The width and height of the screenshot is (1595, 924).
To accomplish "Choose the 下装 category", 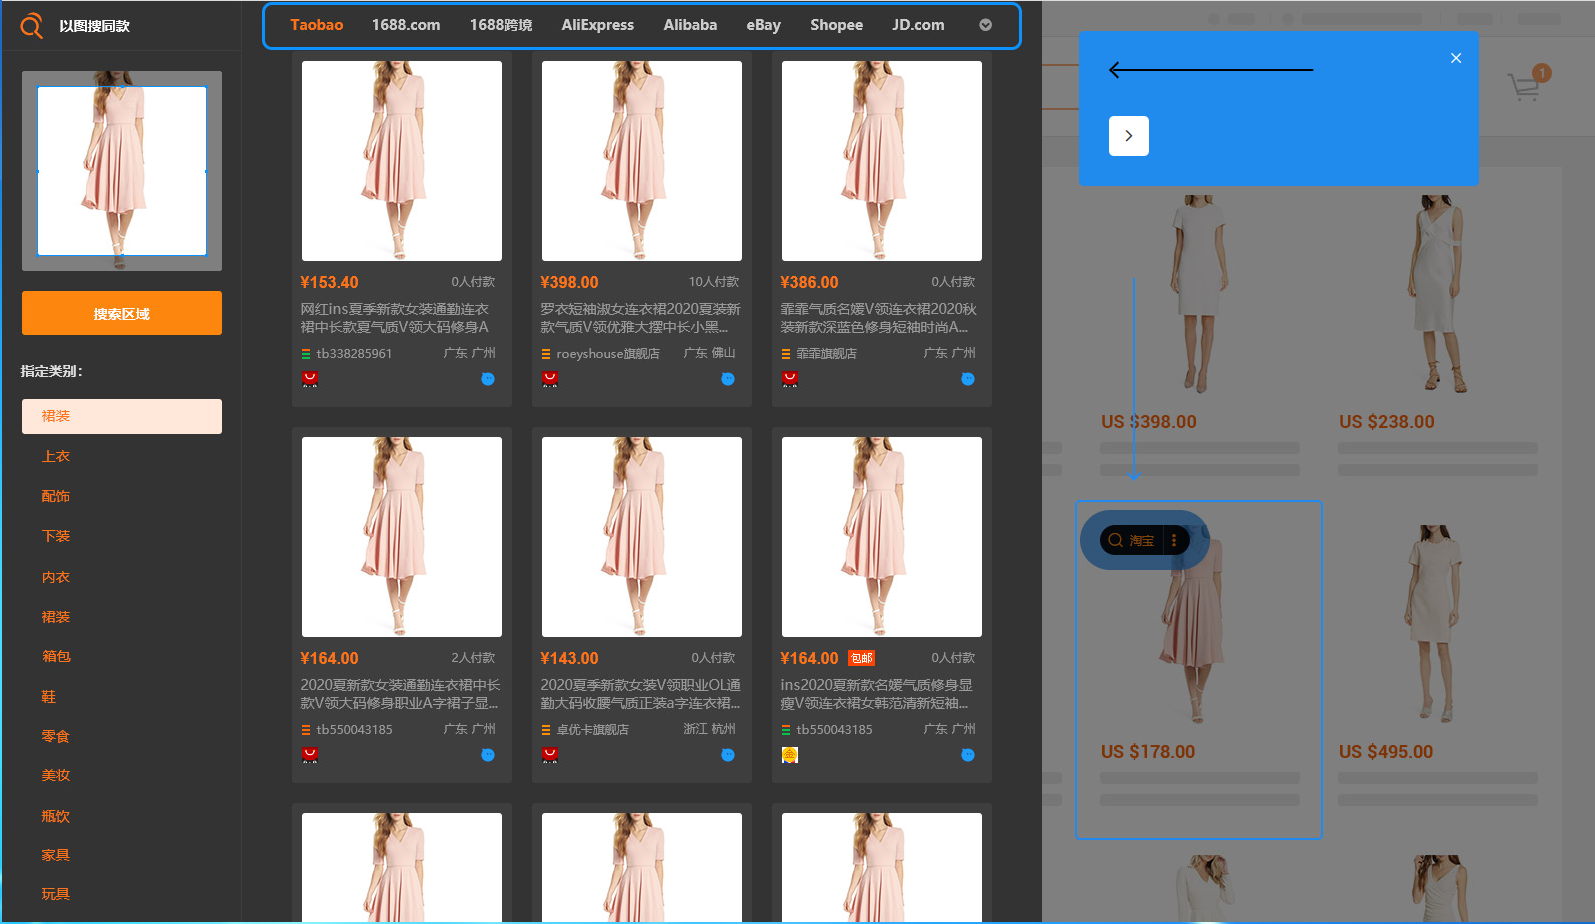I will [x=56, y=536].
